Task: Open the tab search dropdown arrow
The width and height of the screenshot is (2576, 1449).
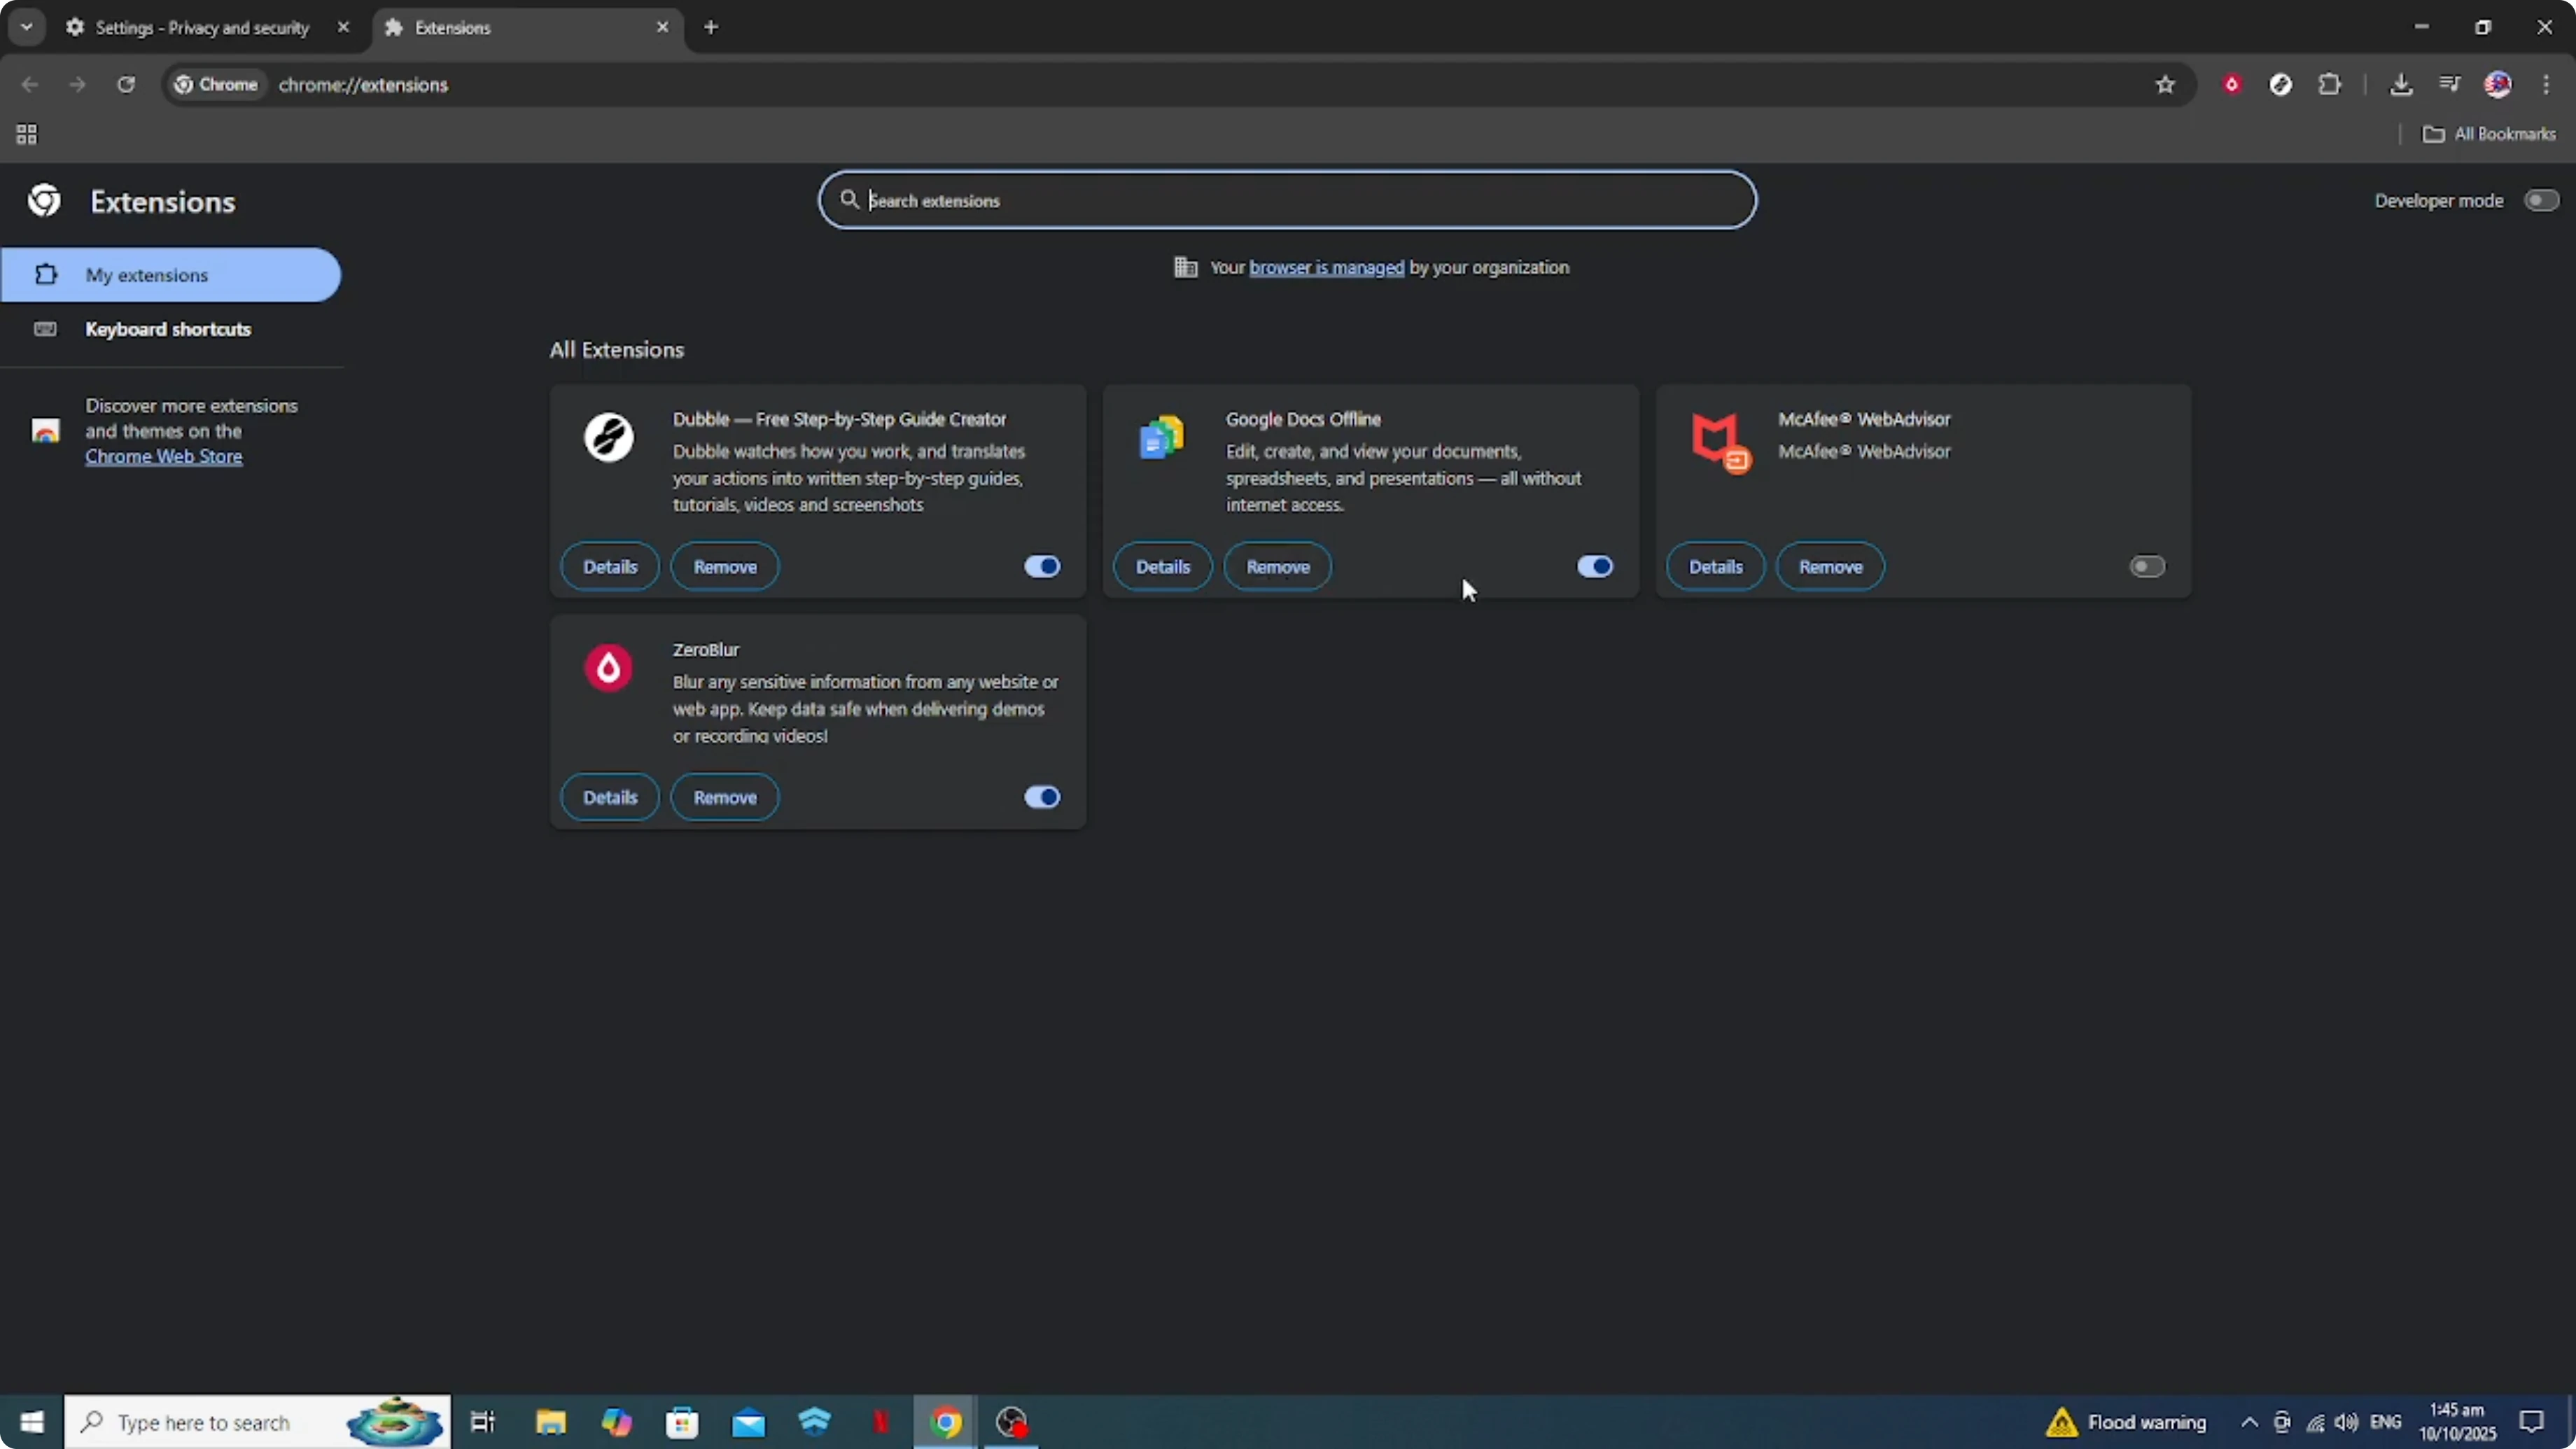Action: 27,27
